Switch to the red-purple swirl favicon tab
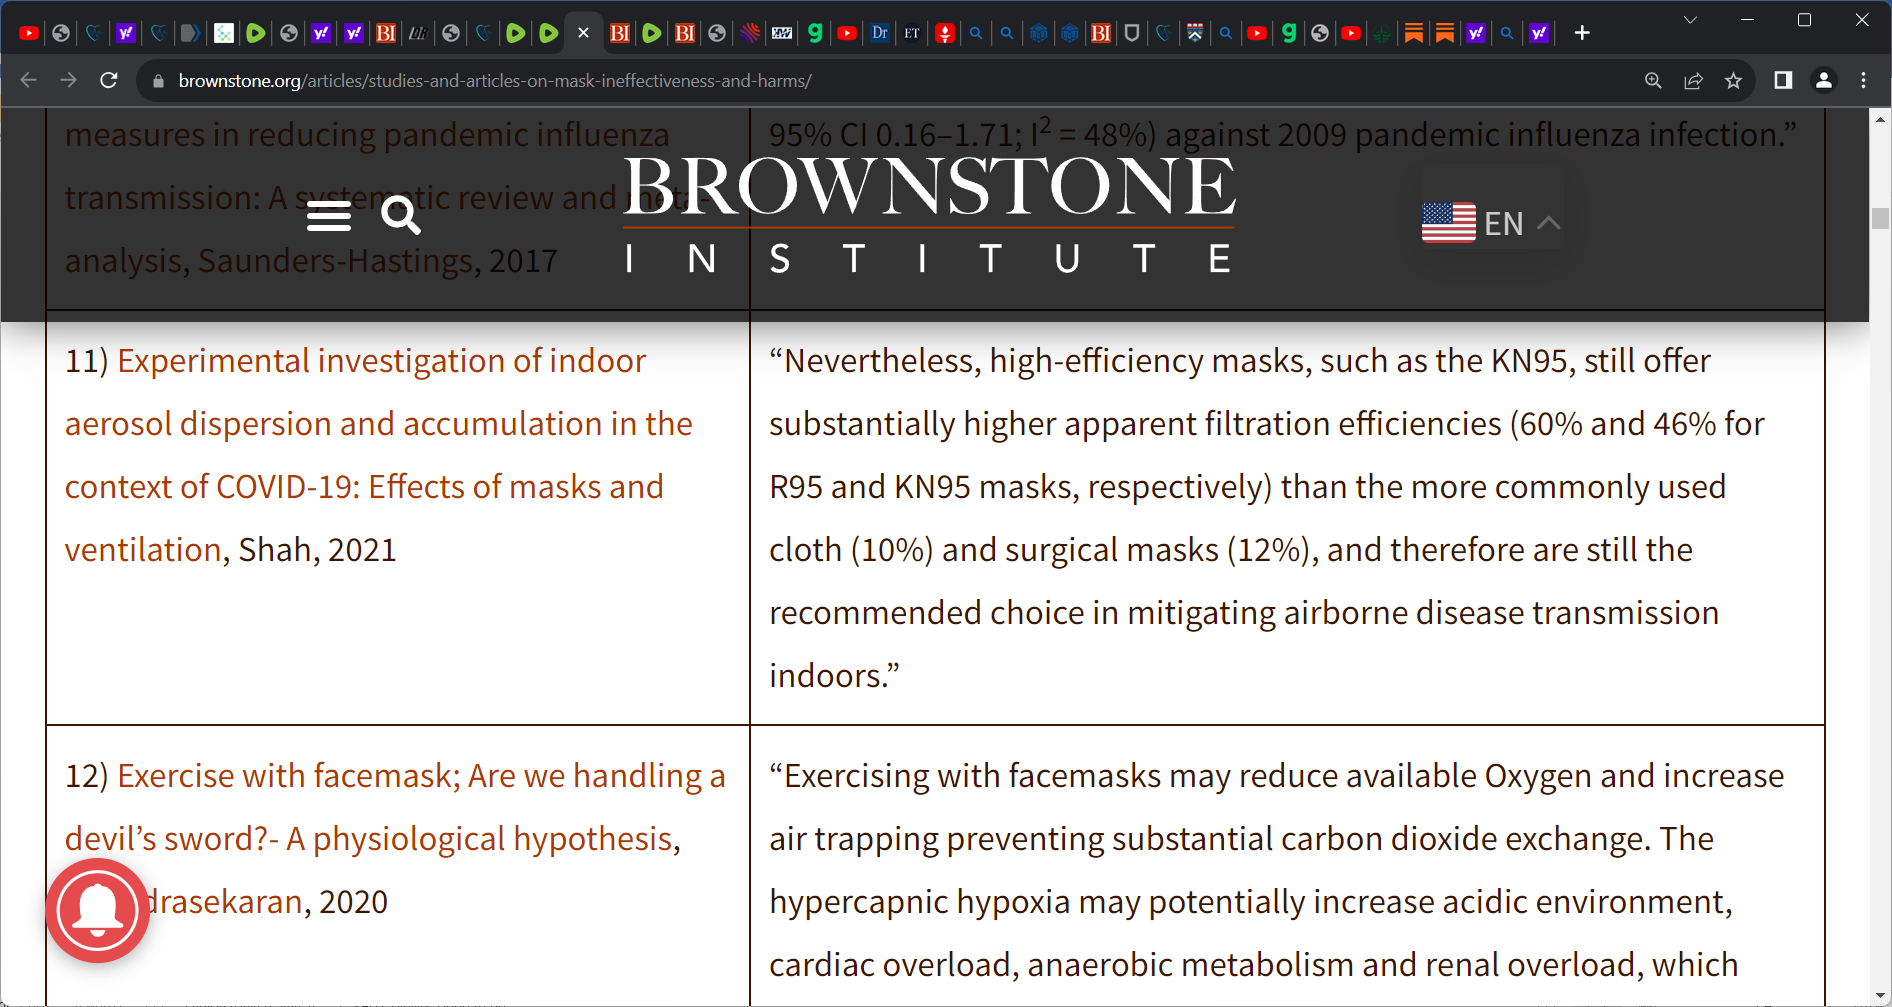 click(x=750, y=33)
